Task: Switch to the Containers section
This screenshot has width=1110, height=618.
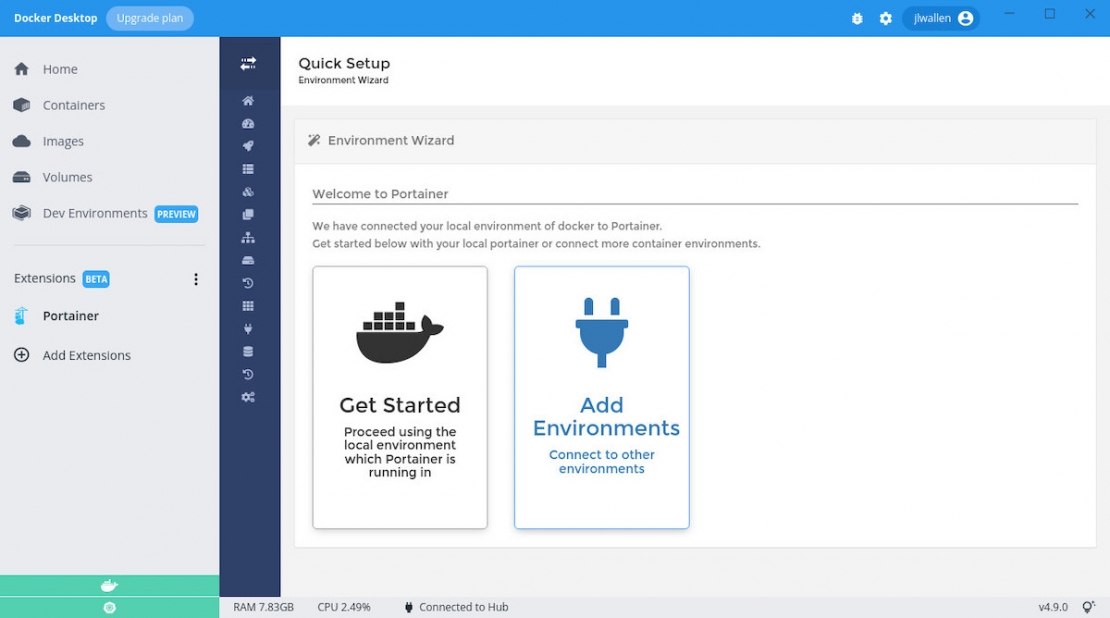Action: click(73, 104)
